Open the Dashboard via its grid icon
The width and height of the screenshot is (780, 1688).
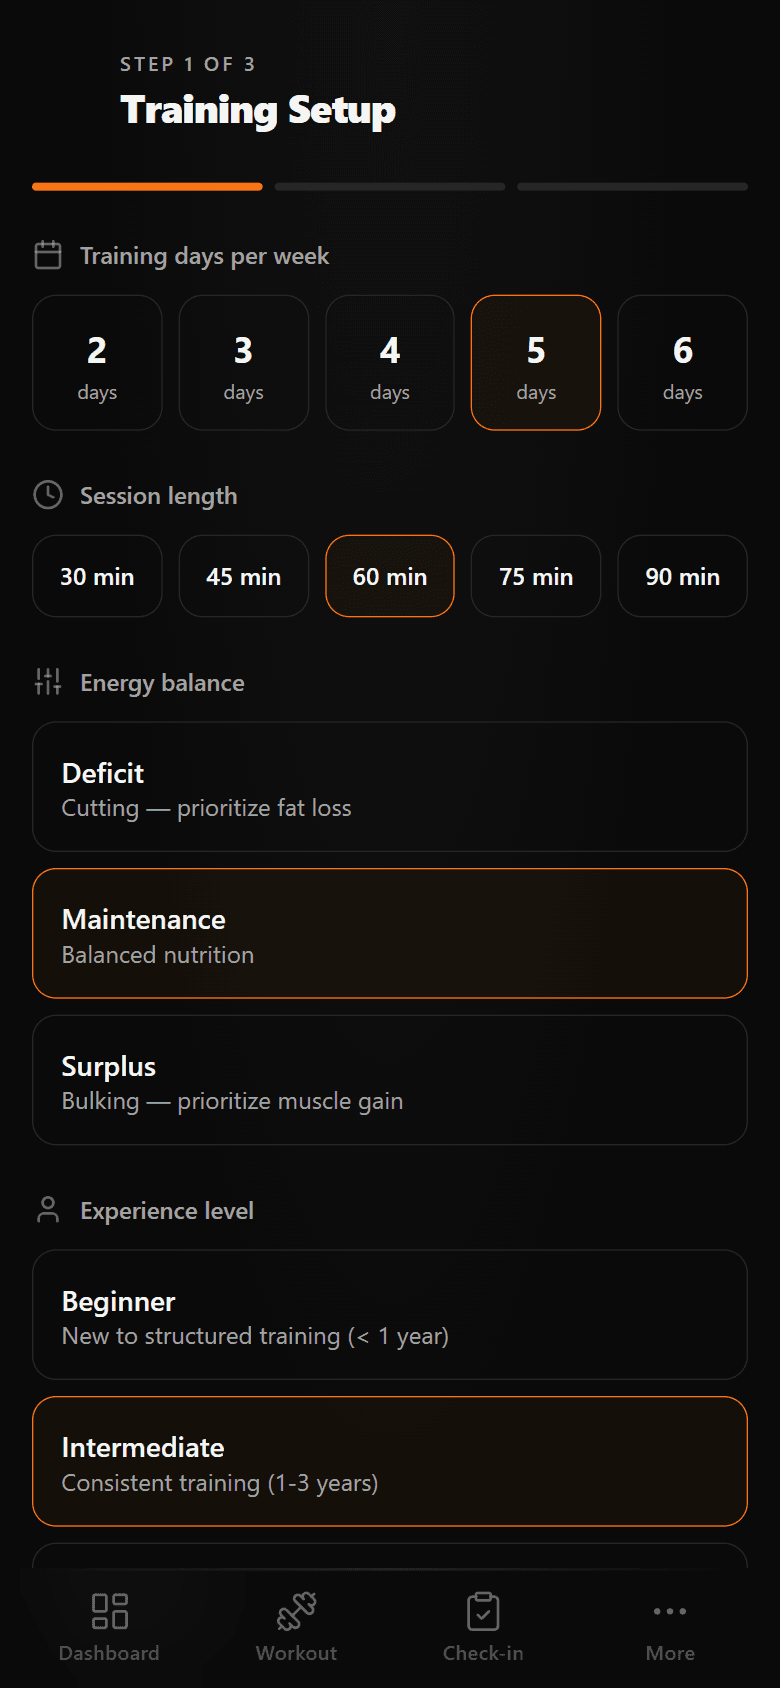click(109, 1610)
